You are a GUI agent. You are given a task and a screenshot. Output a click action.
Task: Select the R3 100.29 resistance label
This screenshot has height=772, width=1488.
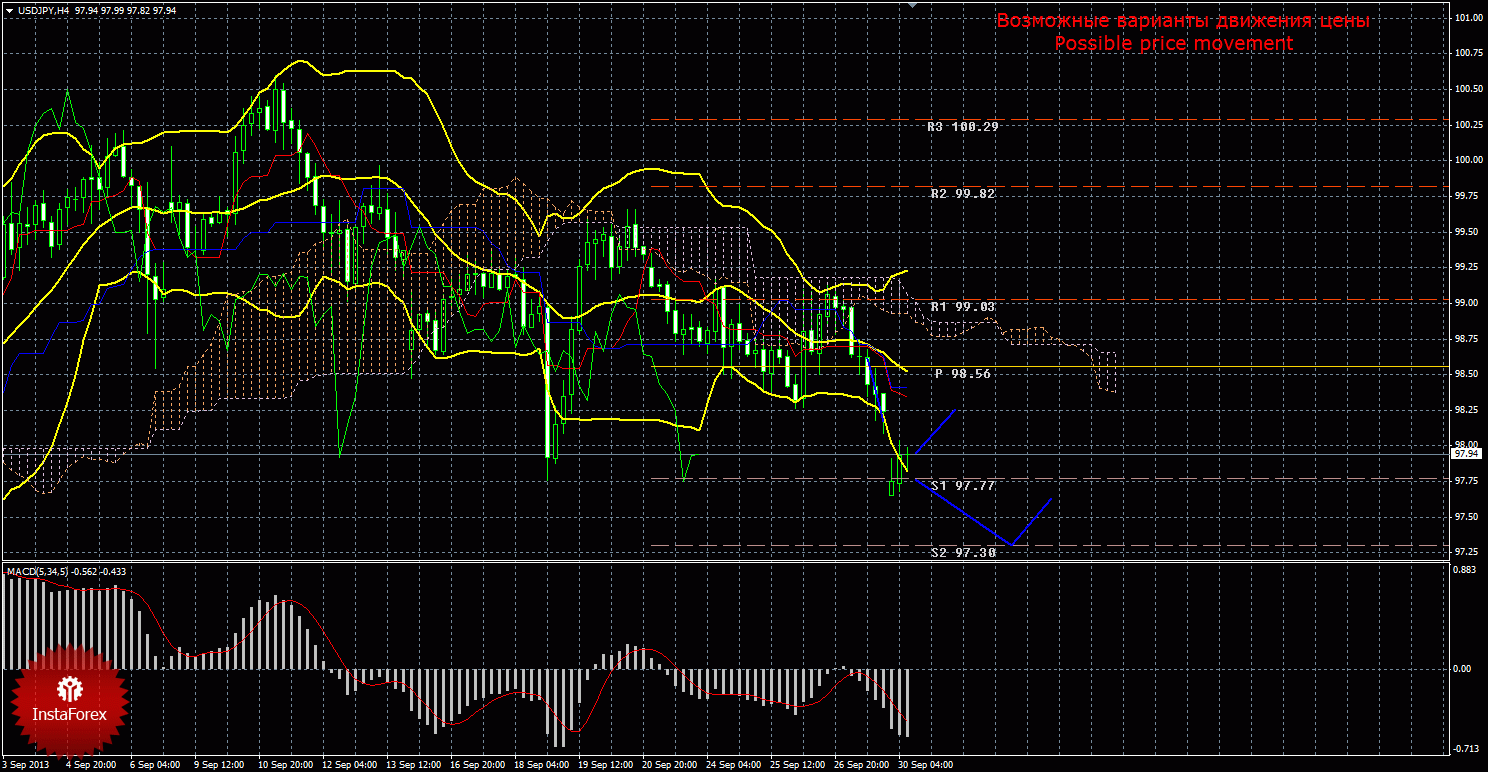coord(961,127)
